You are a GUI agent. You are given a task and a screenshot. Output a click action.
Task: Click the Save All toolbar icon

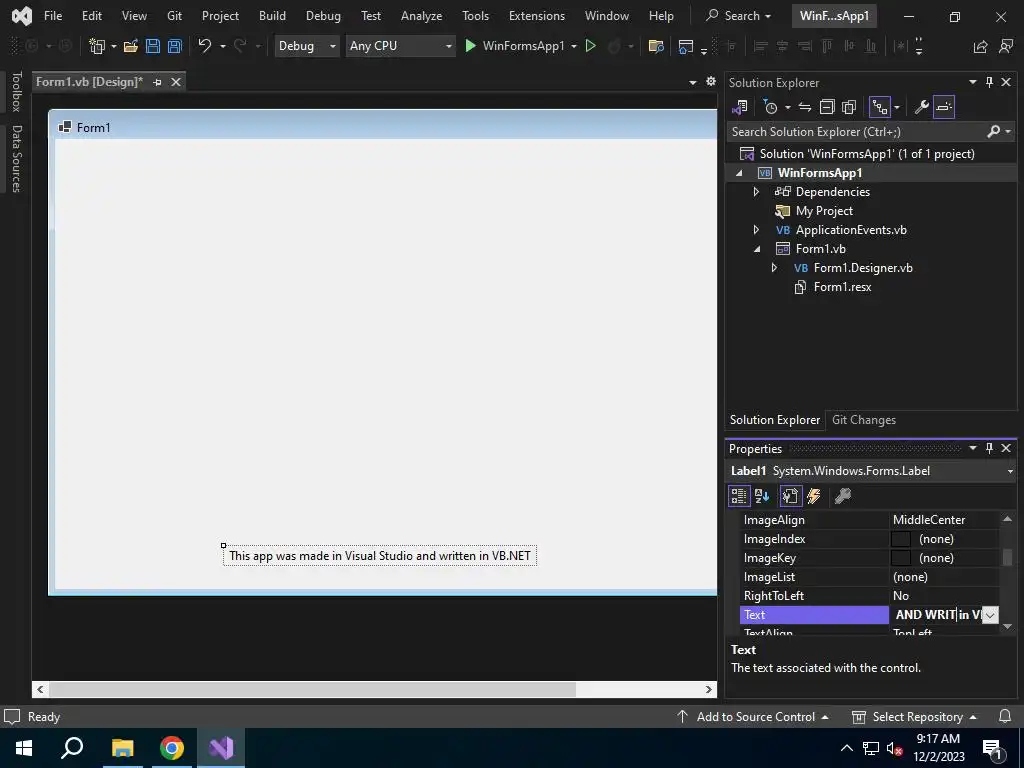[174, 46]
